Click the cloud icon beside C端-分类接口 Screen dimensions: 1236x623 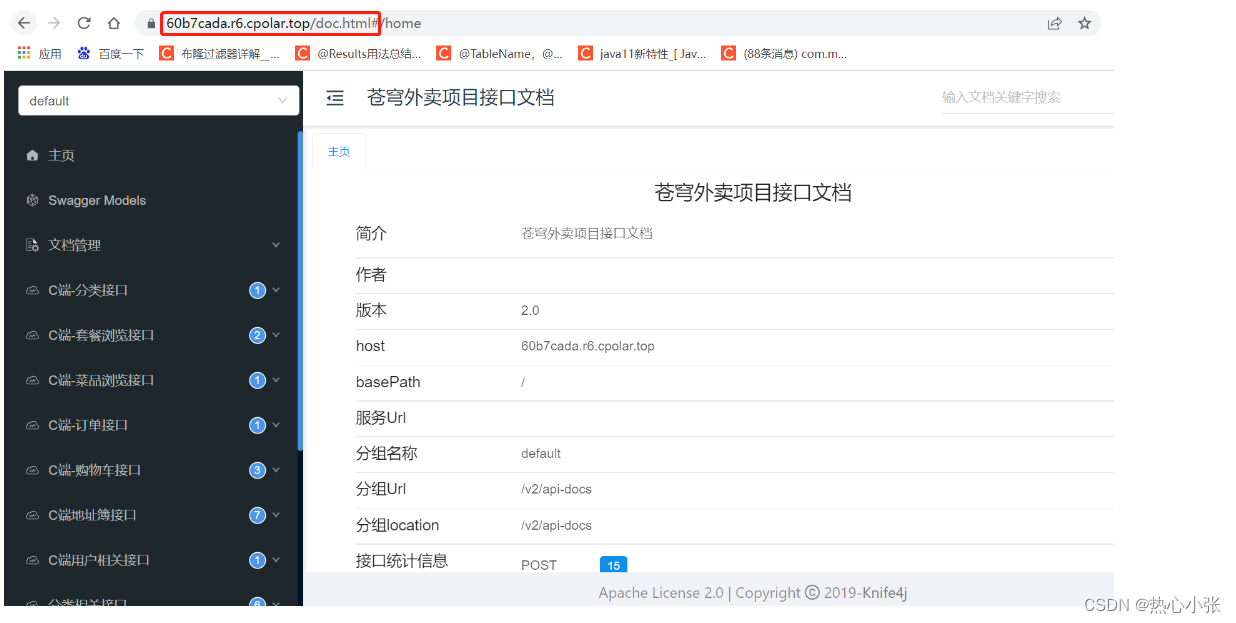pyautogui.click(x=32, y=290)
